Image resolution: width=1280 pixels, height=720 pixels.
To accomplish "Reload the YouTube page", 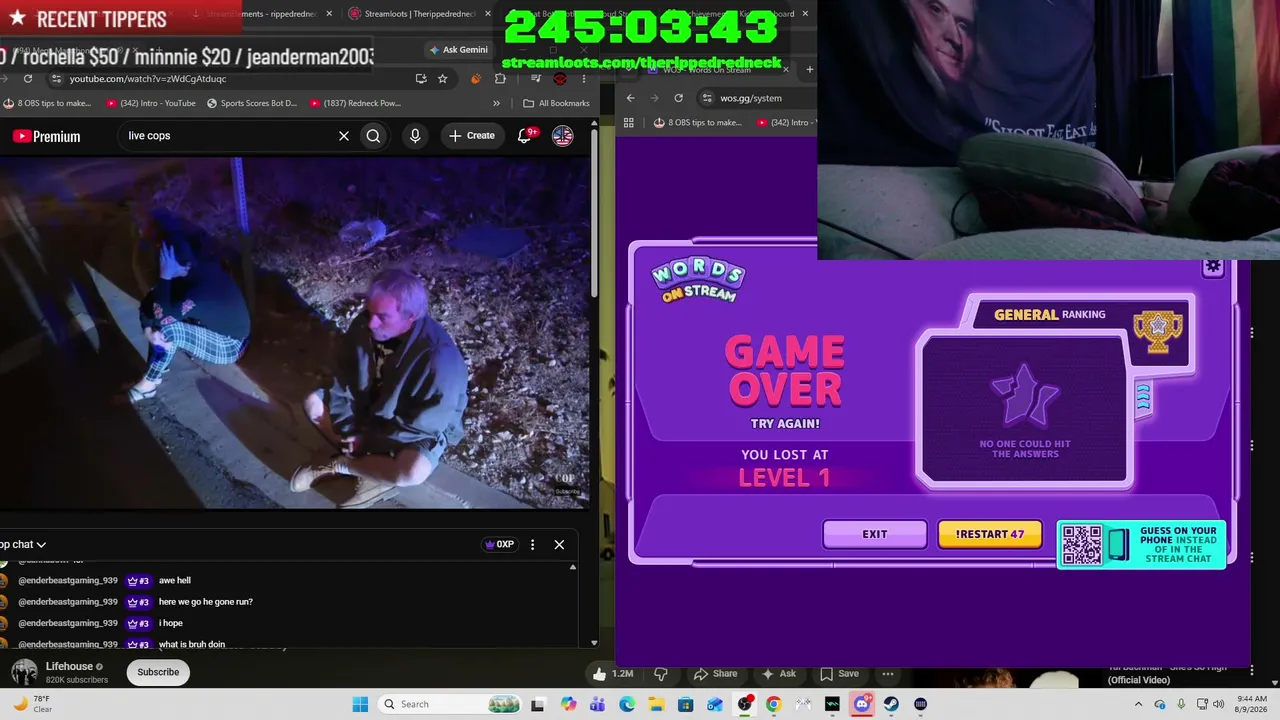I will click(28, 79).
